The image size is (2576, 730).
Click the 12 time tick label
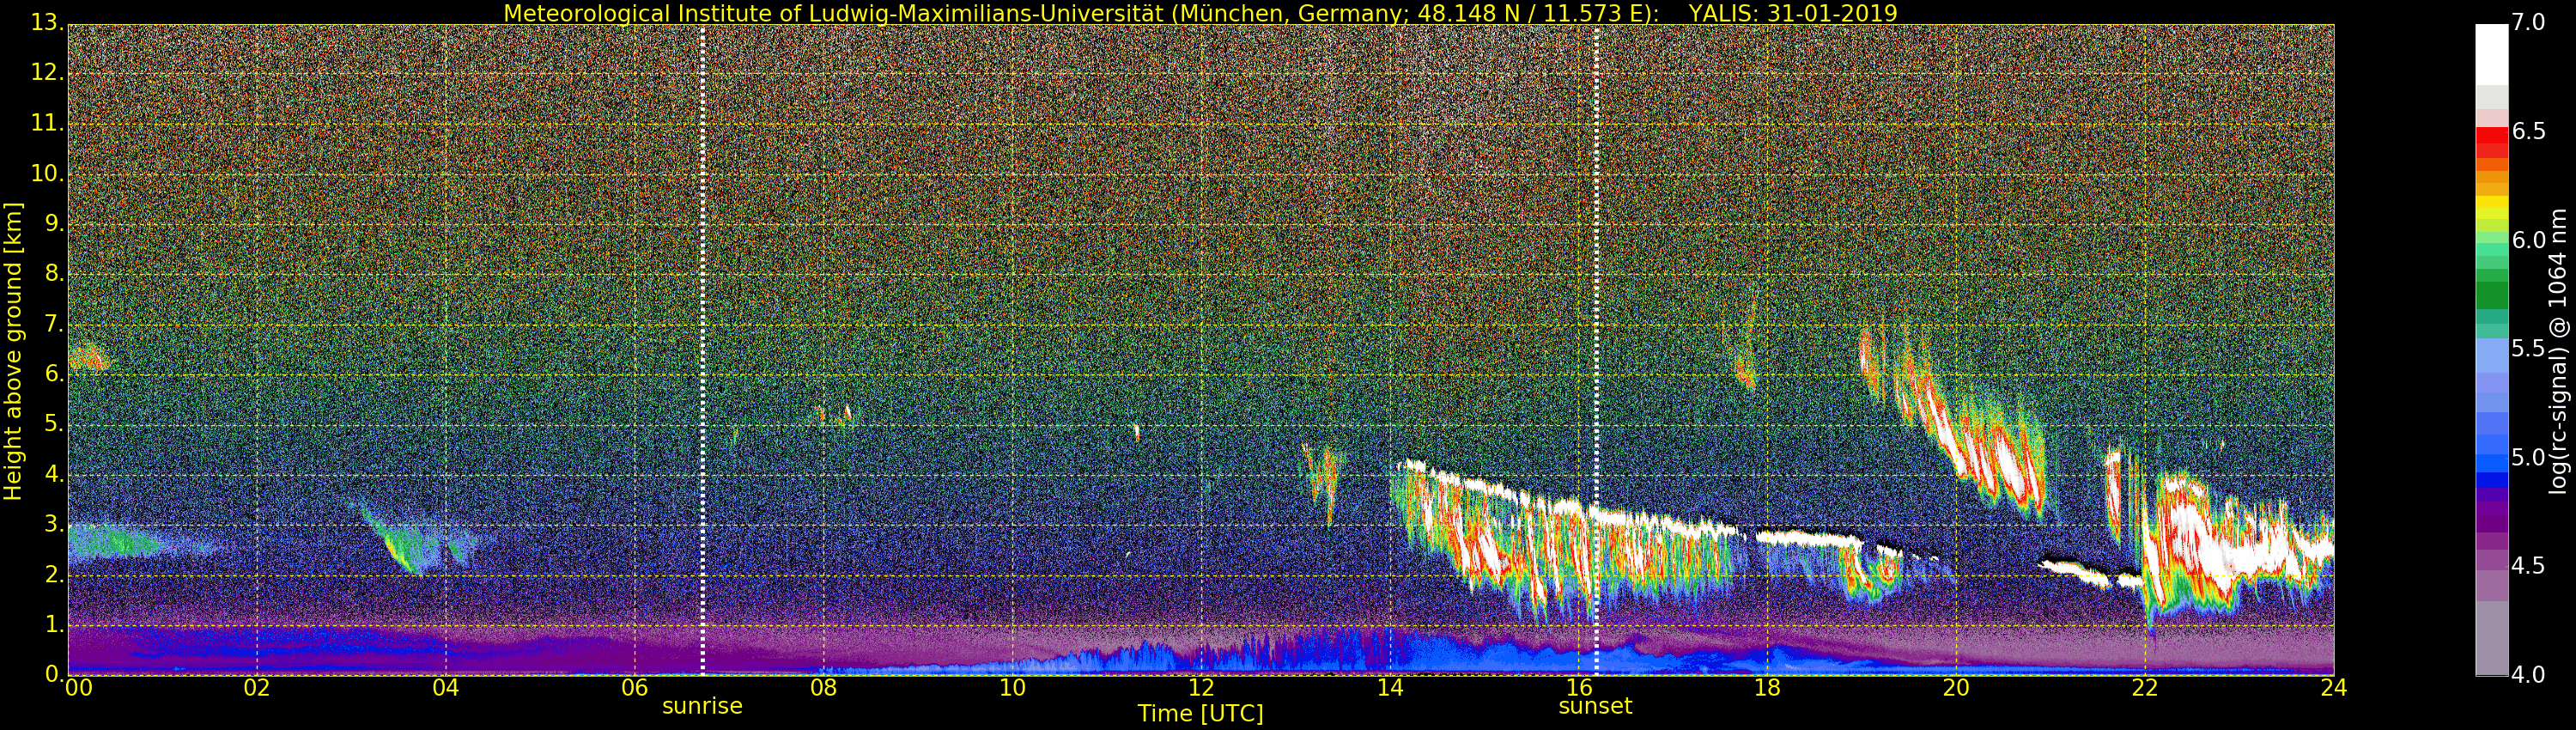pyautogui.click(x=1201, y=688)
